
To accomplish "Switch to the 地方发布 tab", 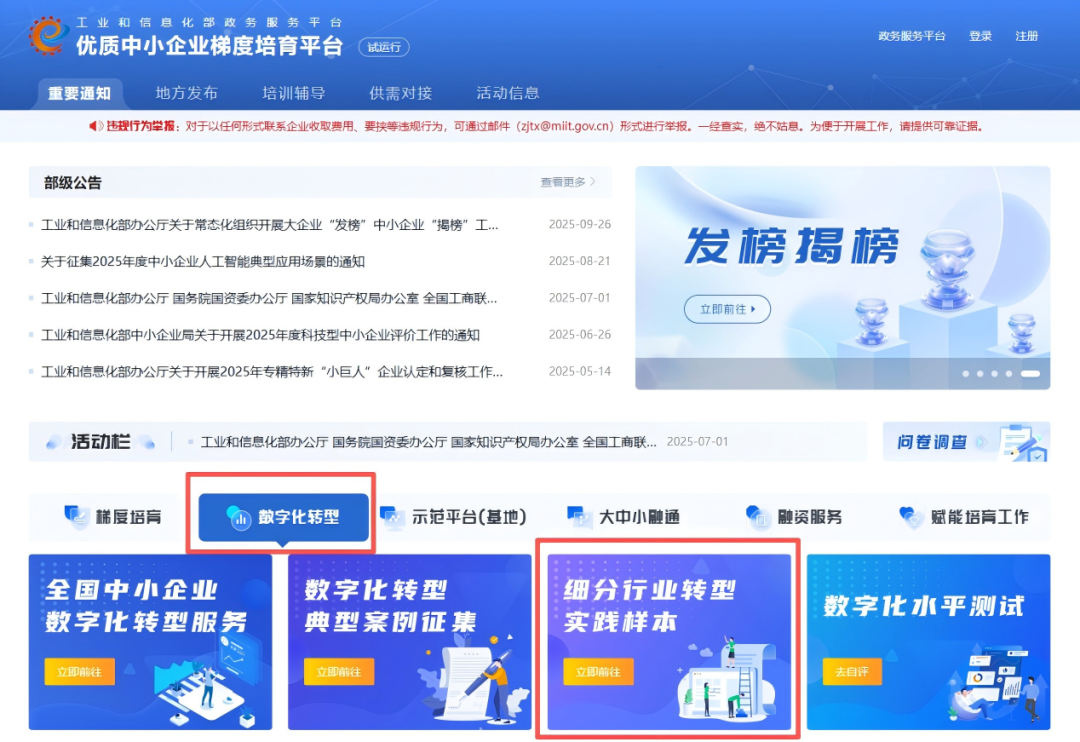I will (189, 93).
